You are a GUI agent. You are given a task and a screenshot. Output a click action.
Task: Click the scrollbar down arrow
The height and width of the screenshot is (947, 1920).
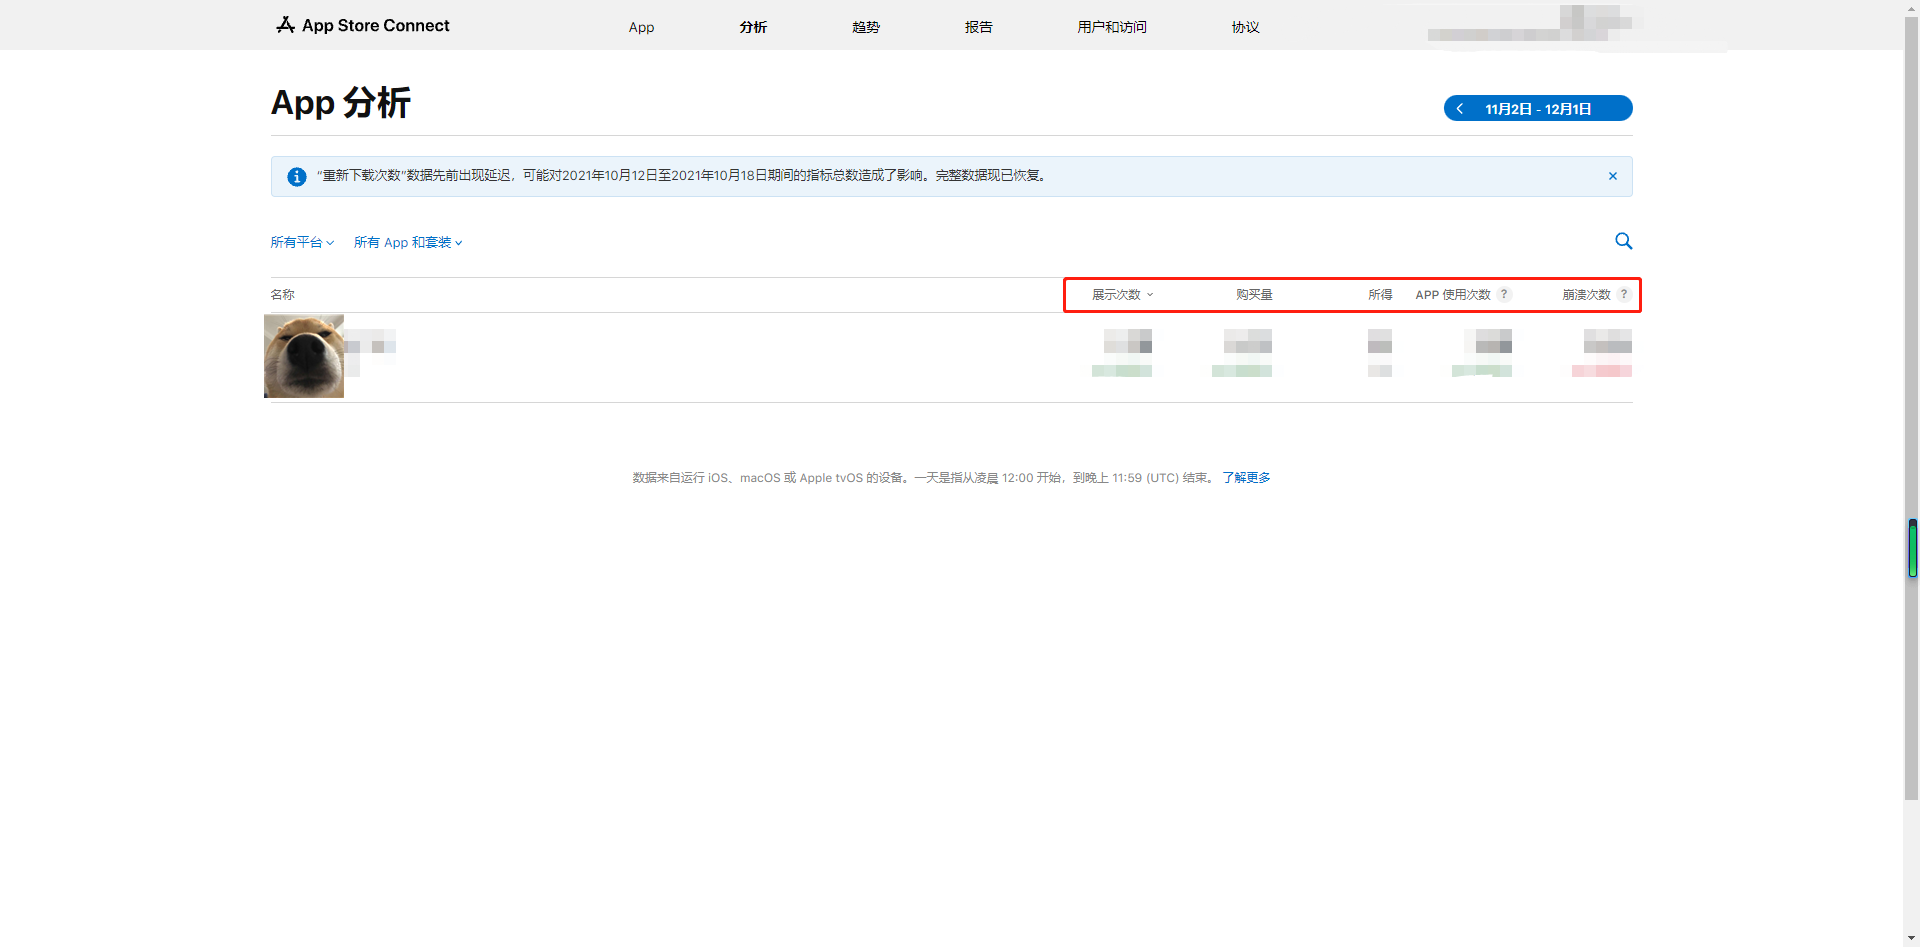[x=1912, y=939]
